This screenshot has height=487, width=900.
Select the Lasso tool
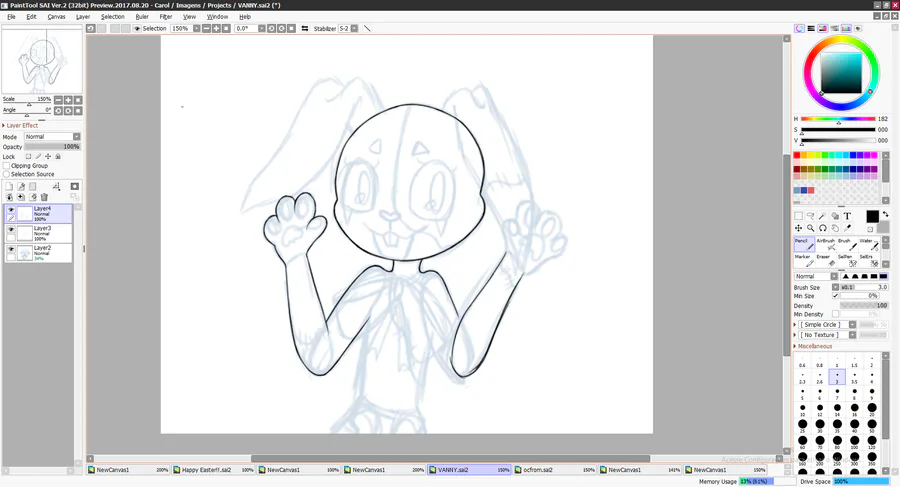pos(810,216)
